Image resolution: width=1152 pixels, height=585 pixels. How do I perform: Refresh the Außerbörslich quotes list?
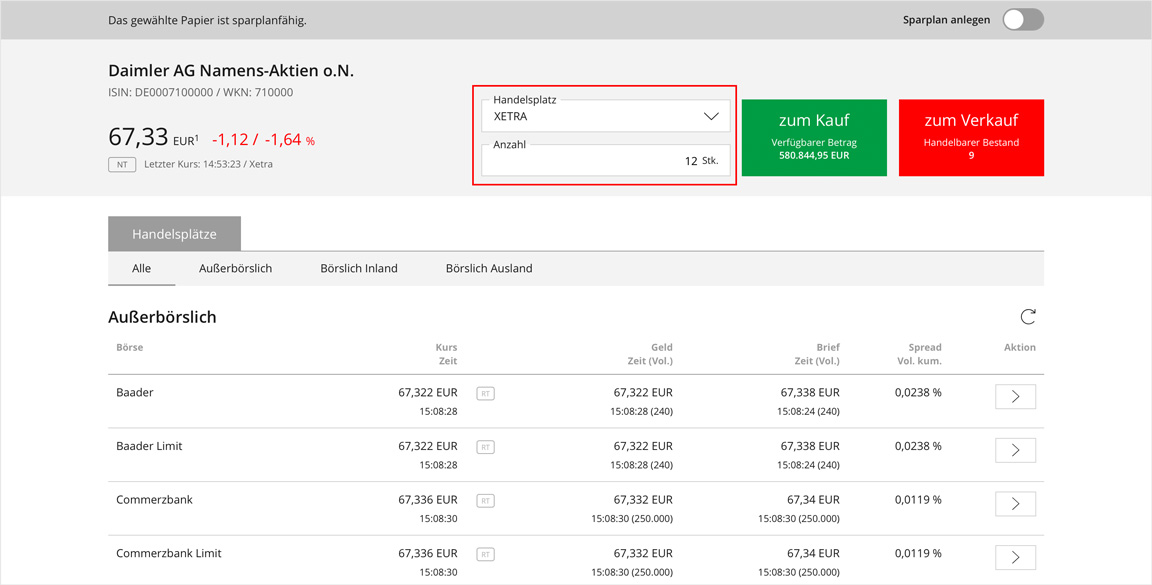(x=1028, y=317)
